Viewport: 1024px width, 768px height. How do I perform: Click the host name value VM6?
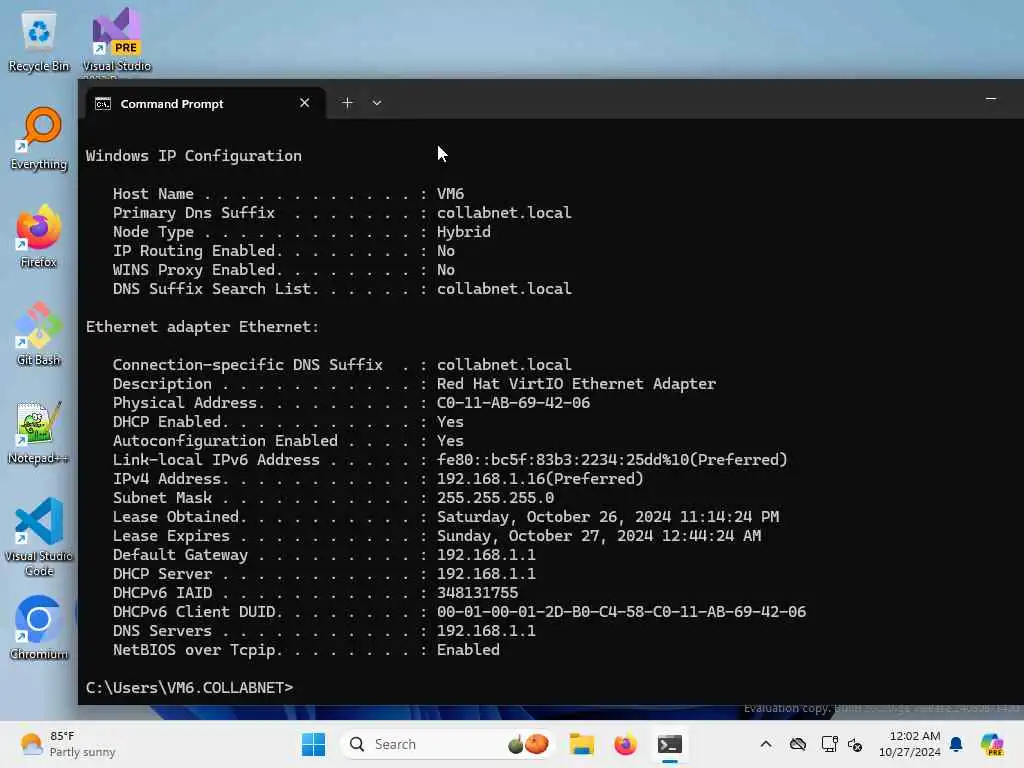(x=451, y=194)
